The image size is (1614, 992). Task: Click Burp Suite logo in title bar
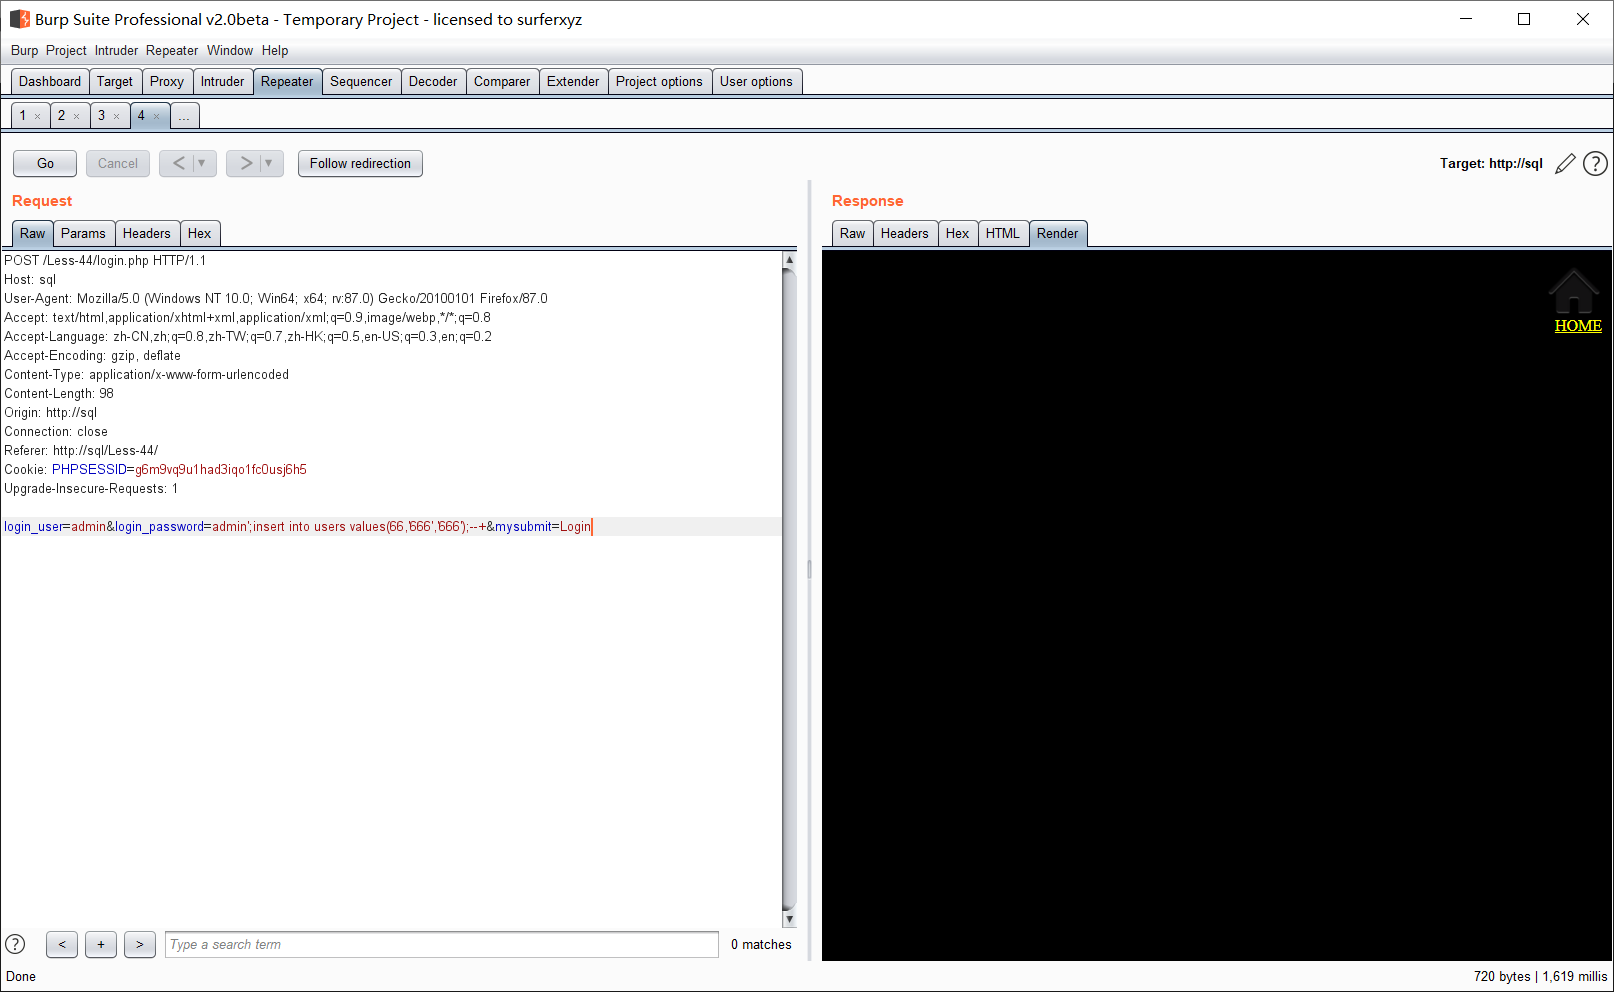[19, 19]
